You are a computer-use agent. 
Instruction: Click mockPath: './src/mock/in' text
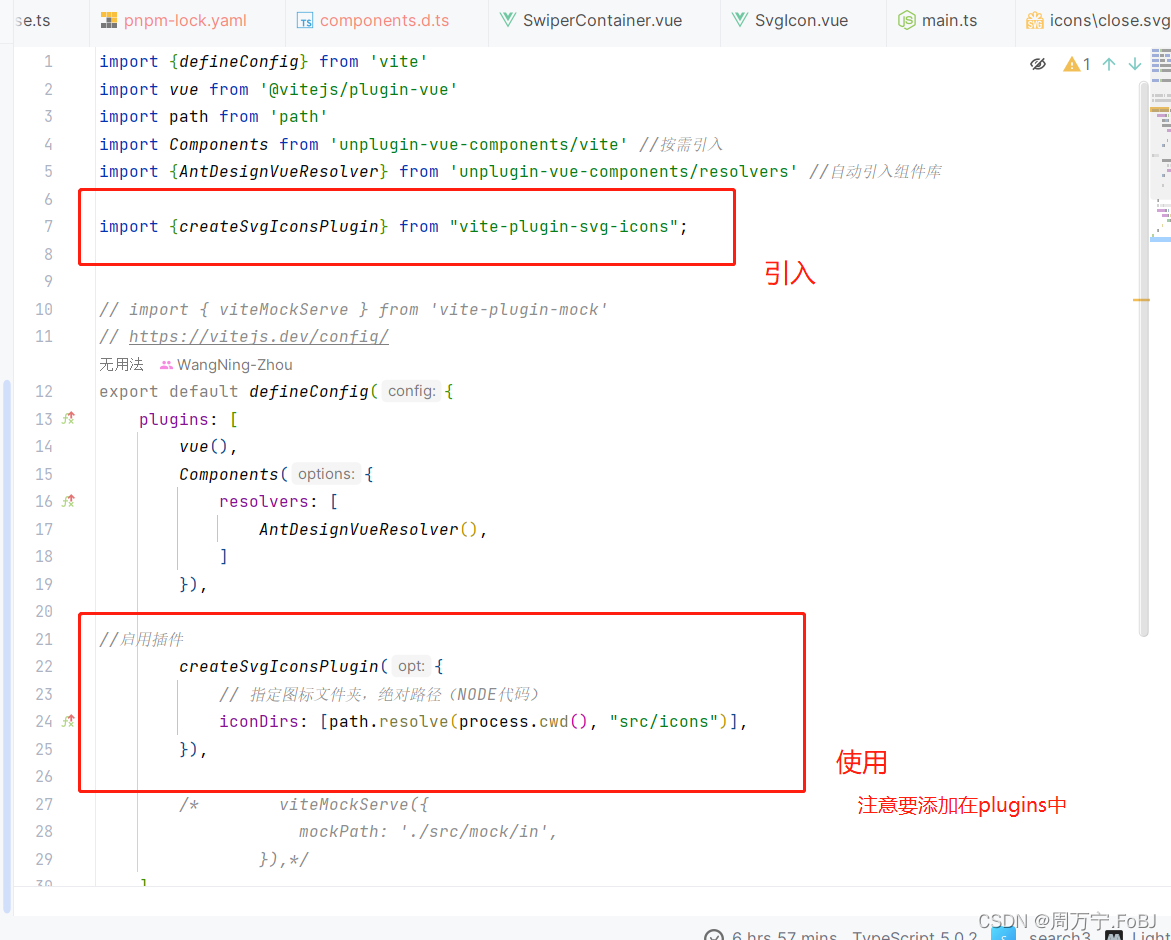[423, 832]
